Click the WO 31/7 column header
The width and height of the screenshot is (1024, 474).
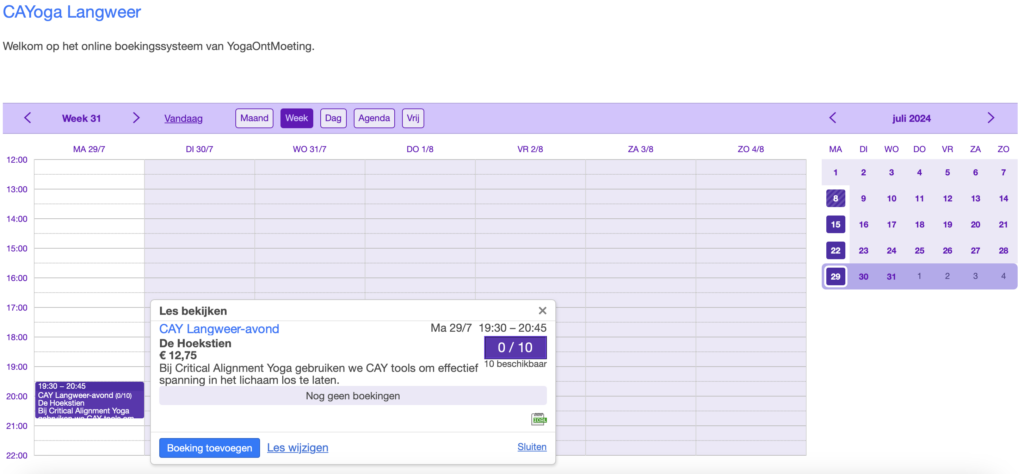[x=310, y=150]
